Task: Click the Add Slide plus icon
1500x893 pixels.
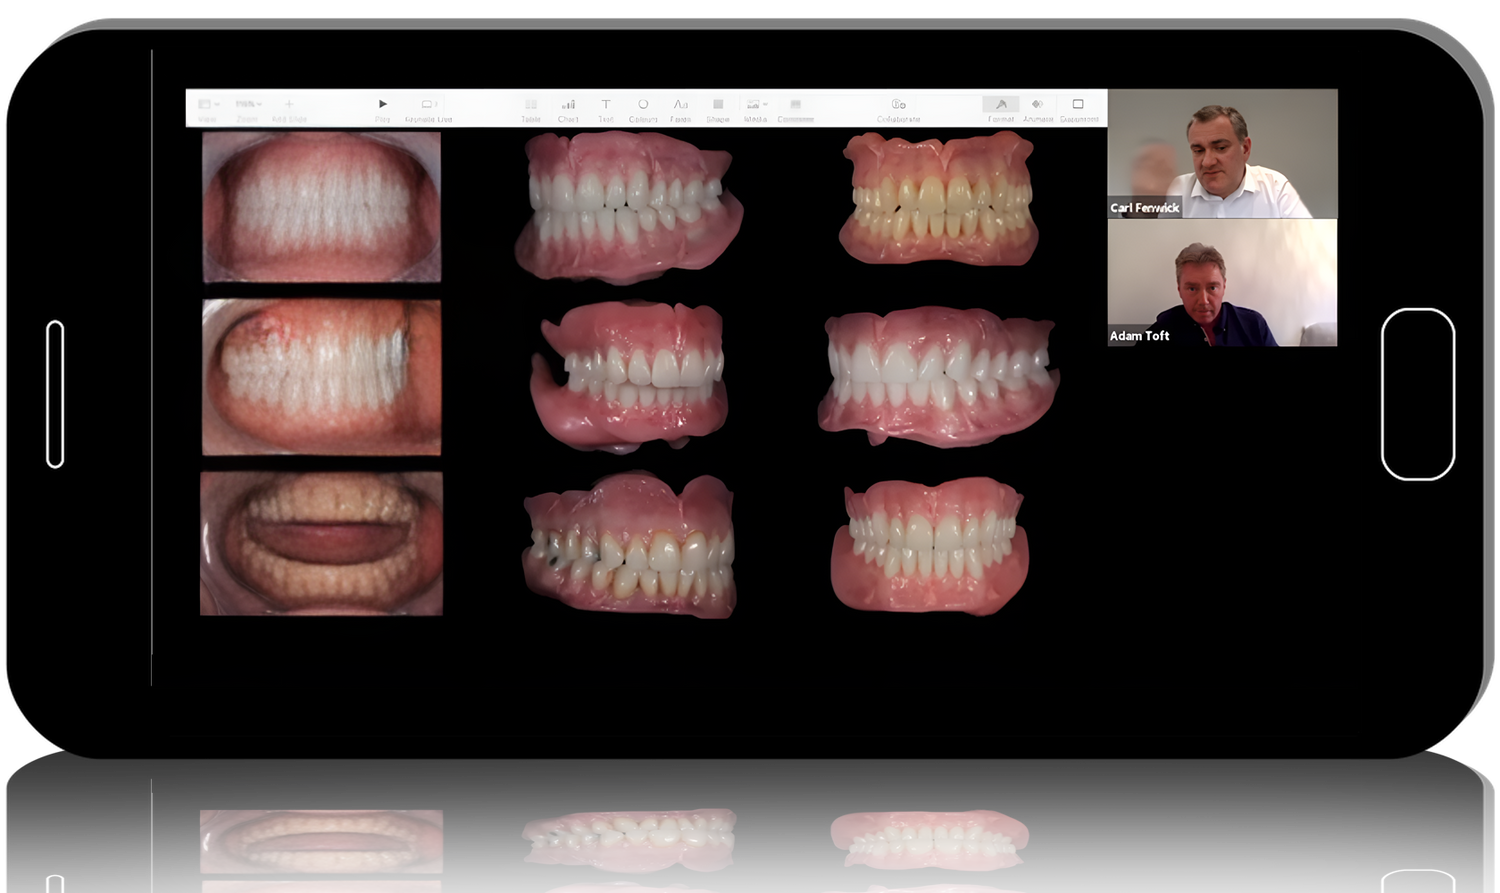Action: [x=289, y=105]
